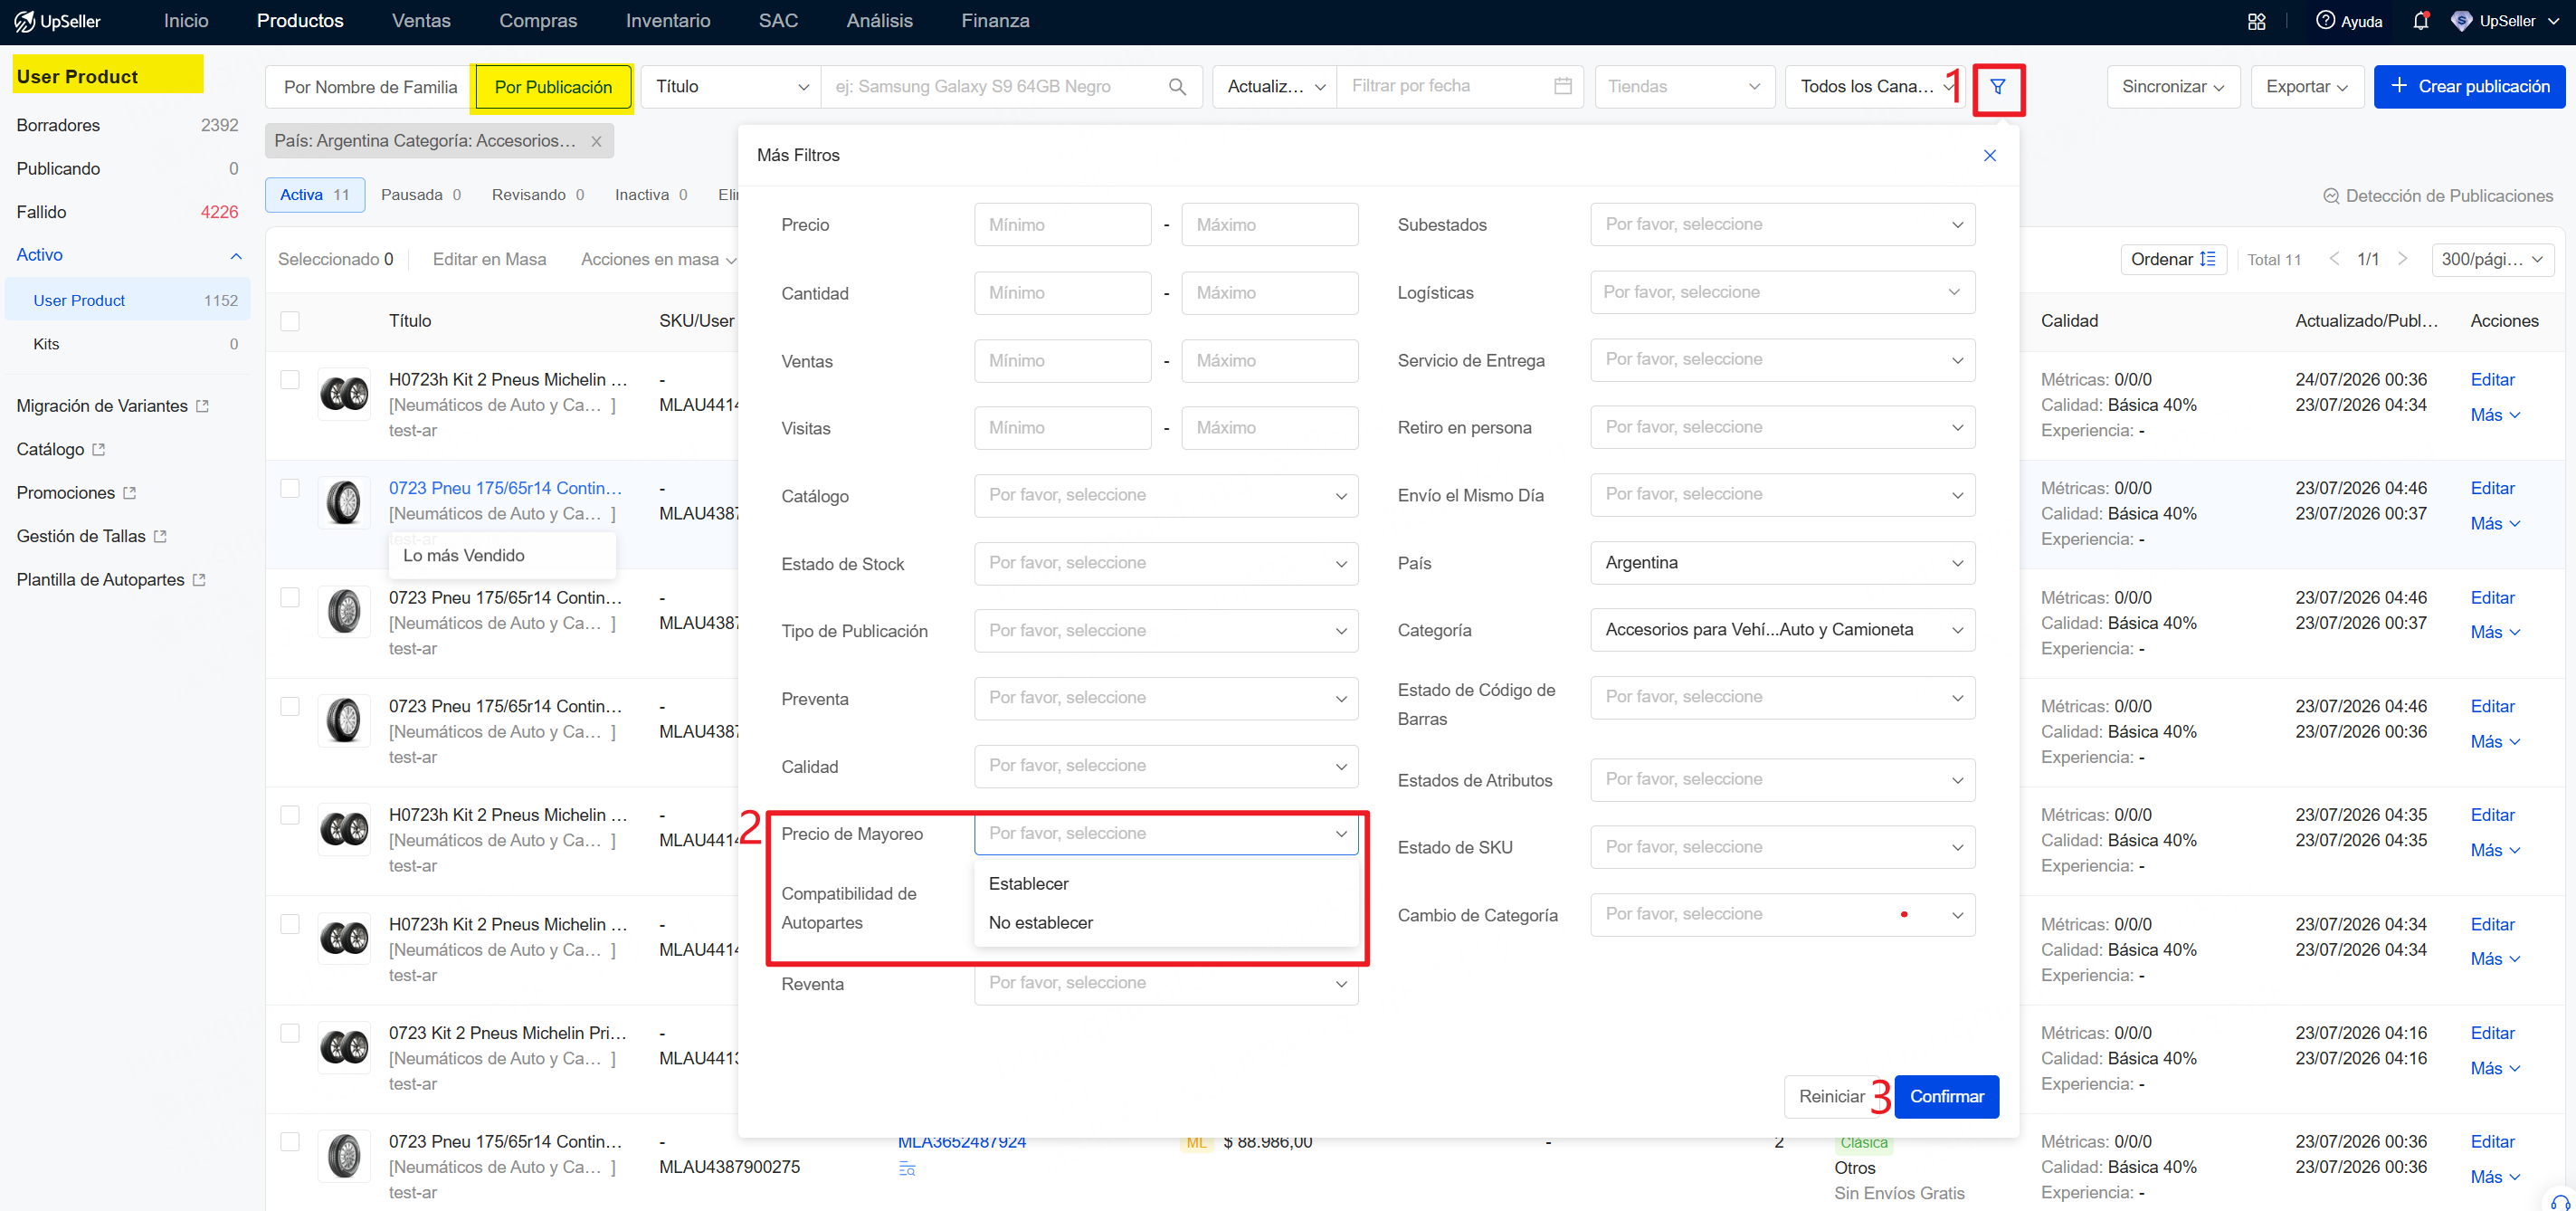Open the Estado de SKU dropdown
2576x1211 pixels.
[1782, 847]
